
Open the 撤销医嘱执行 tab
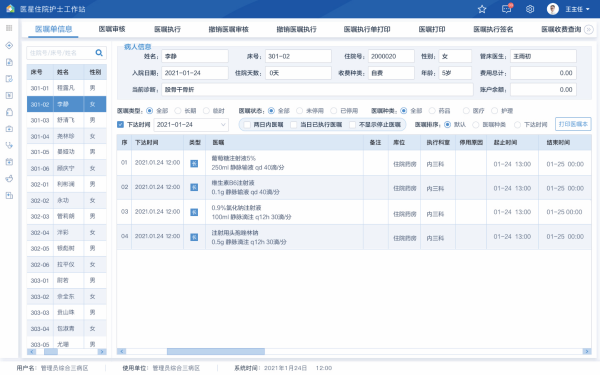(297, 29)
